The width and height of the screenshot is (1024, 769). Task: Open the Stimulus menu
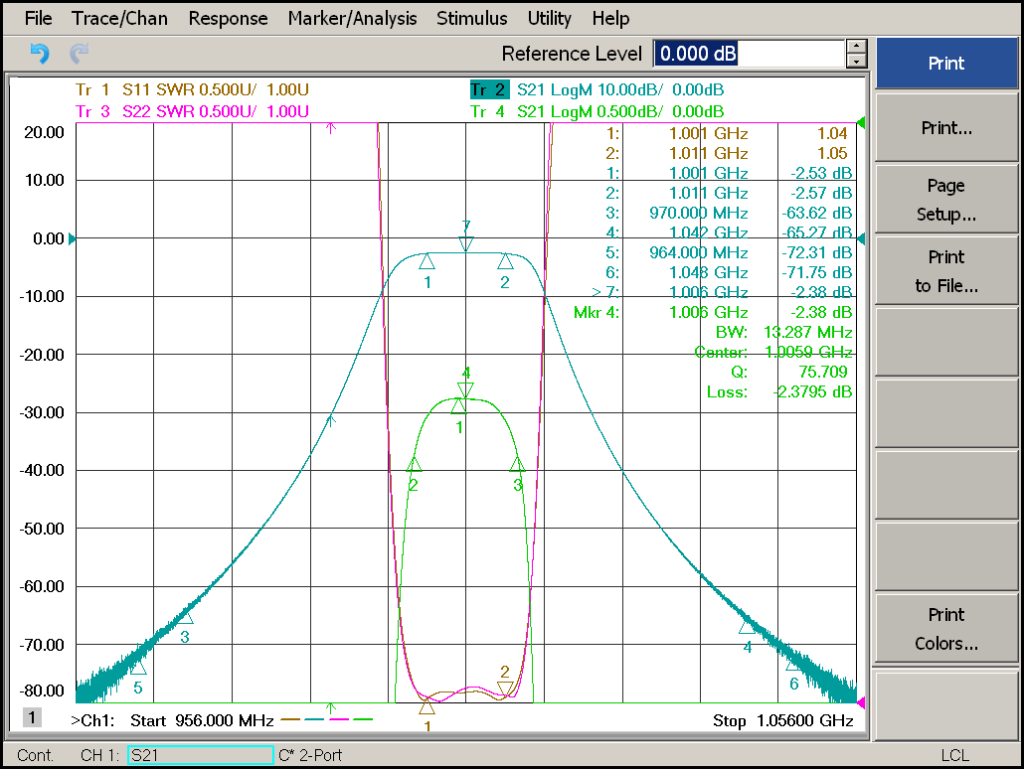(x=472, y=18)
